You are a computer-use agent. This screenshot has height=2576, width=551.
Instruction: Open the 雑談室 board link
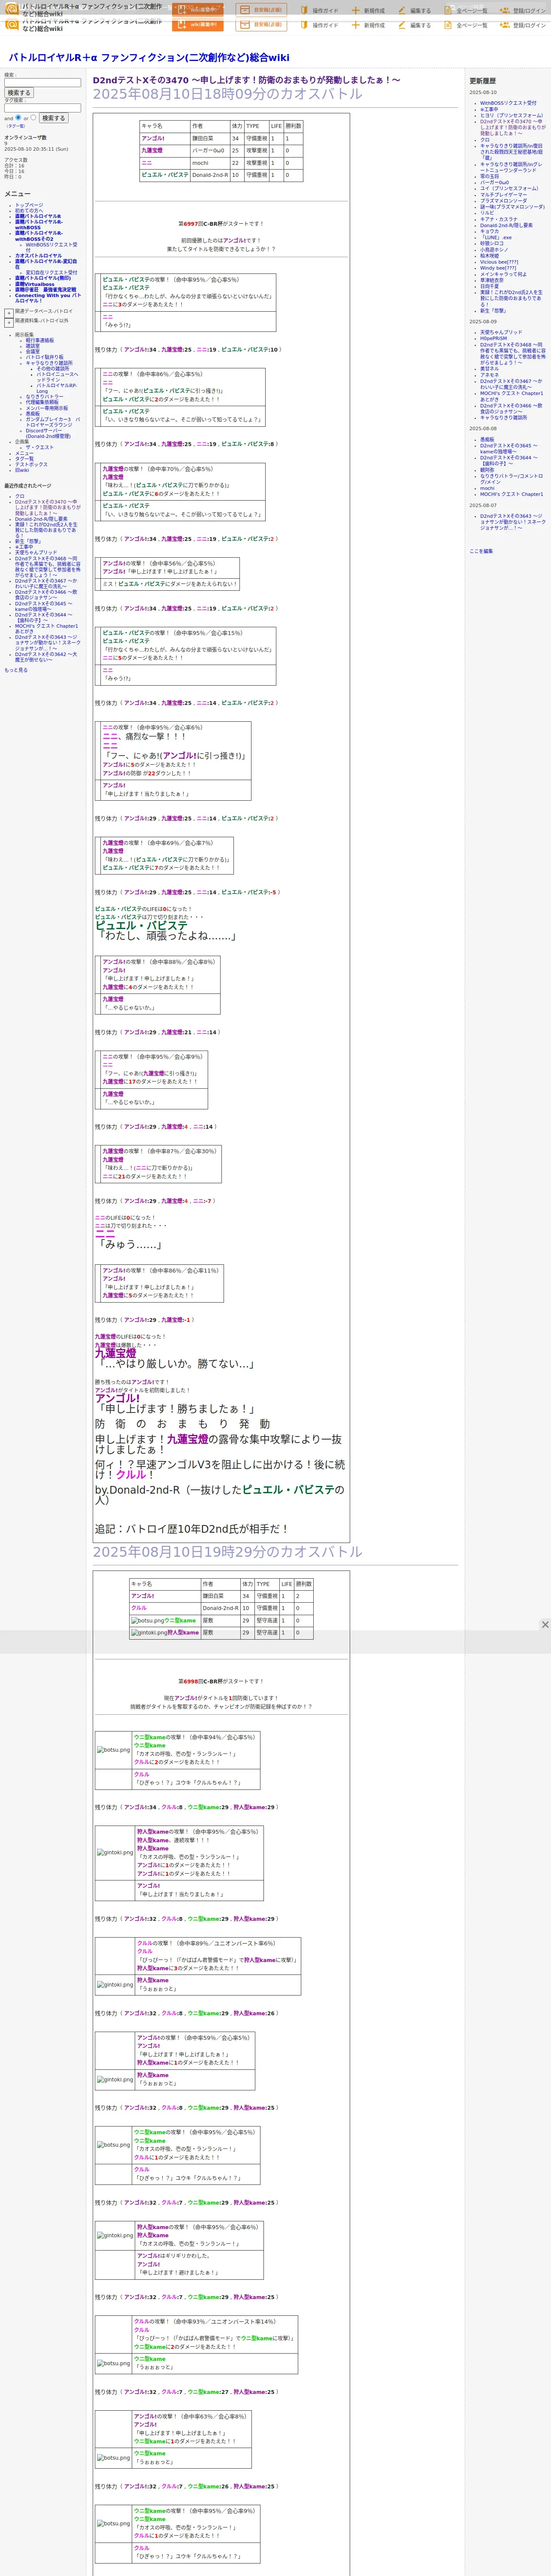point(33,346)
